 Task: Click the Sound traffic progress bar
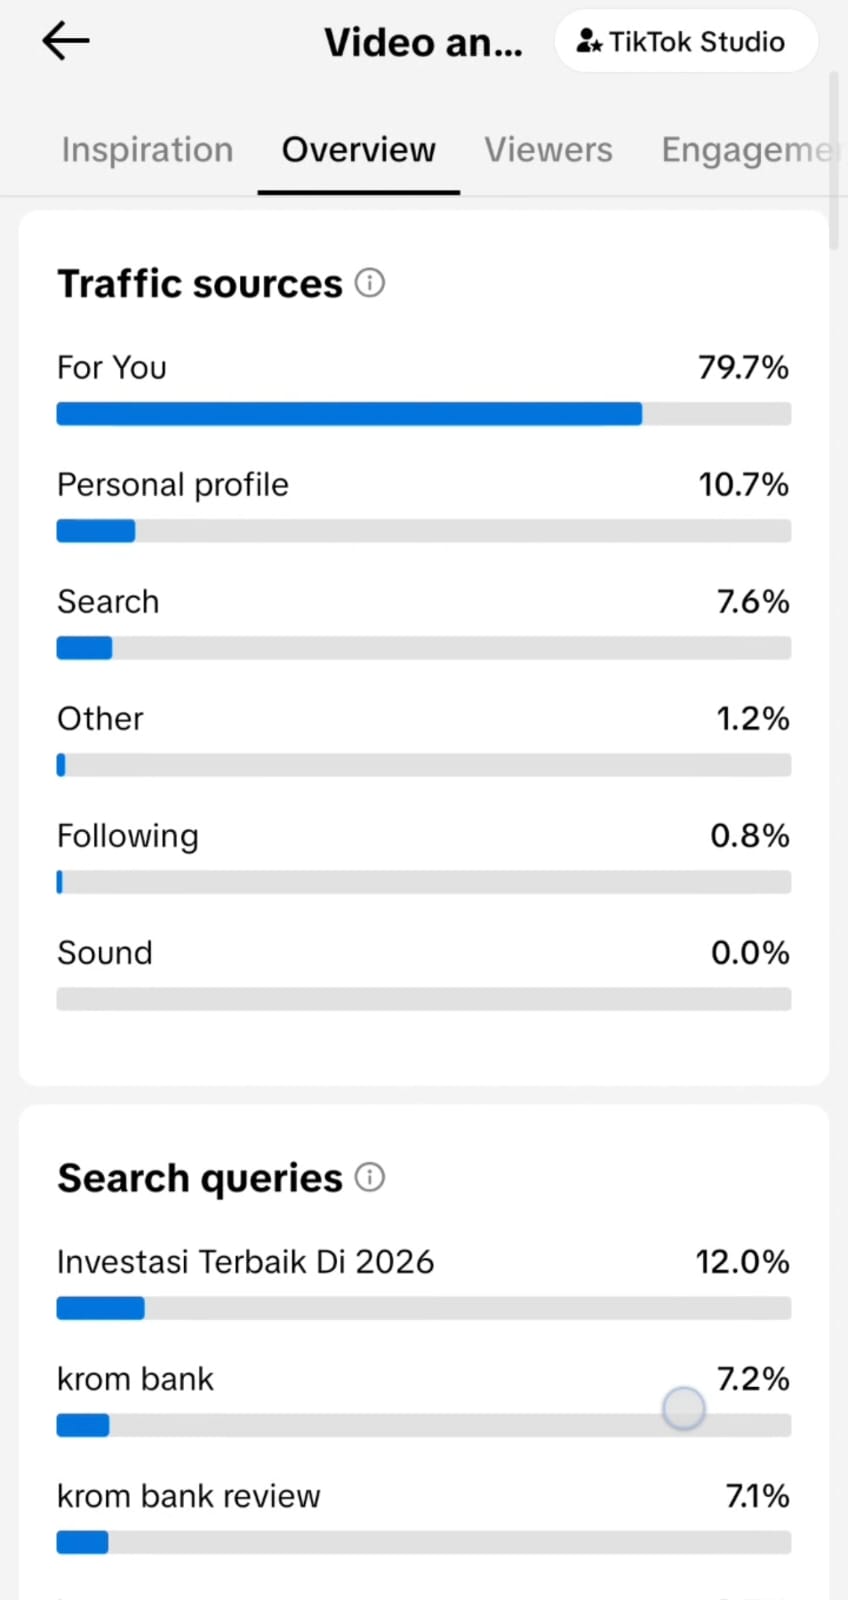[x=423, y=999]
